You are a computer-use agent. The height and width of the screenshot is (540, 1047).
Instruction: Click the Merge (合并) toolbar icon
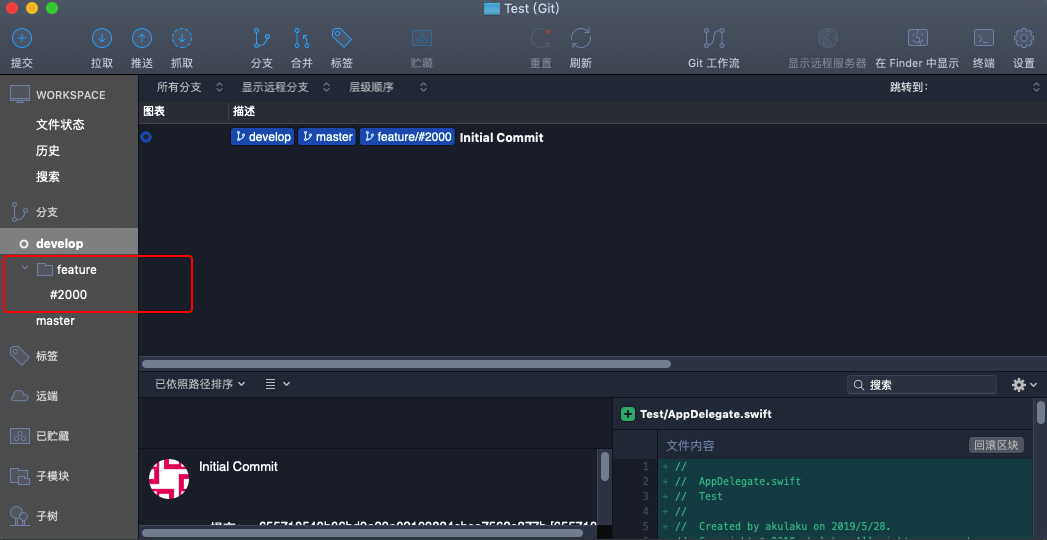tap(301, 39)
